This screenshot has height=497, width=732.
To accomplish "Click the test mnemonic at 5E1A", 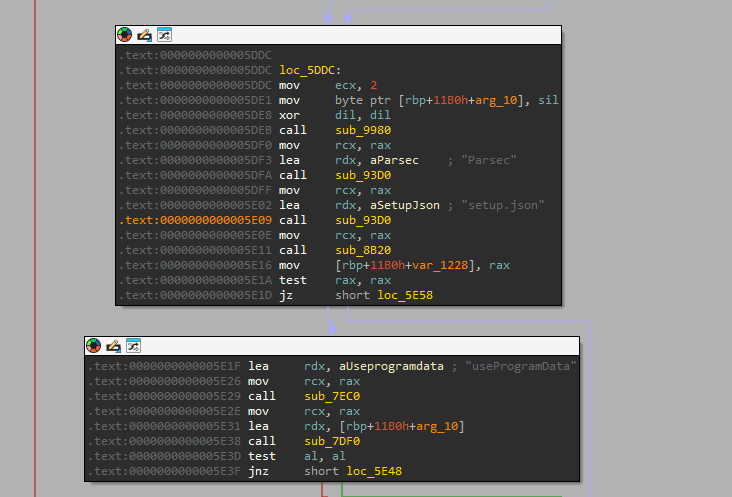I will click(293, 280).
